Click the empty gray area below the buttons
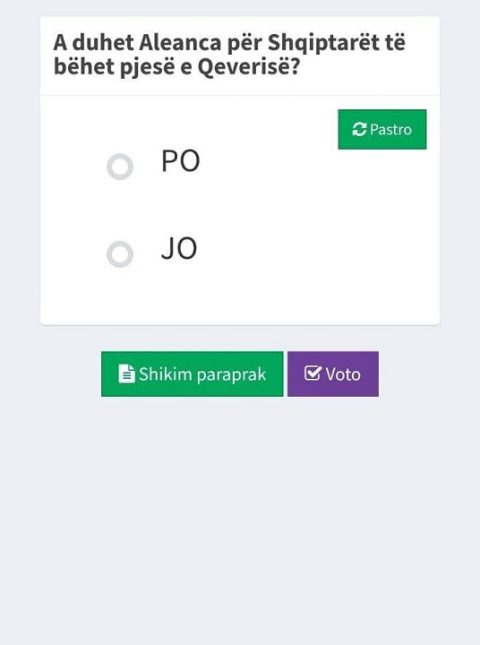The image size is (480, 645). 240,518
